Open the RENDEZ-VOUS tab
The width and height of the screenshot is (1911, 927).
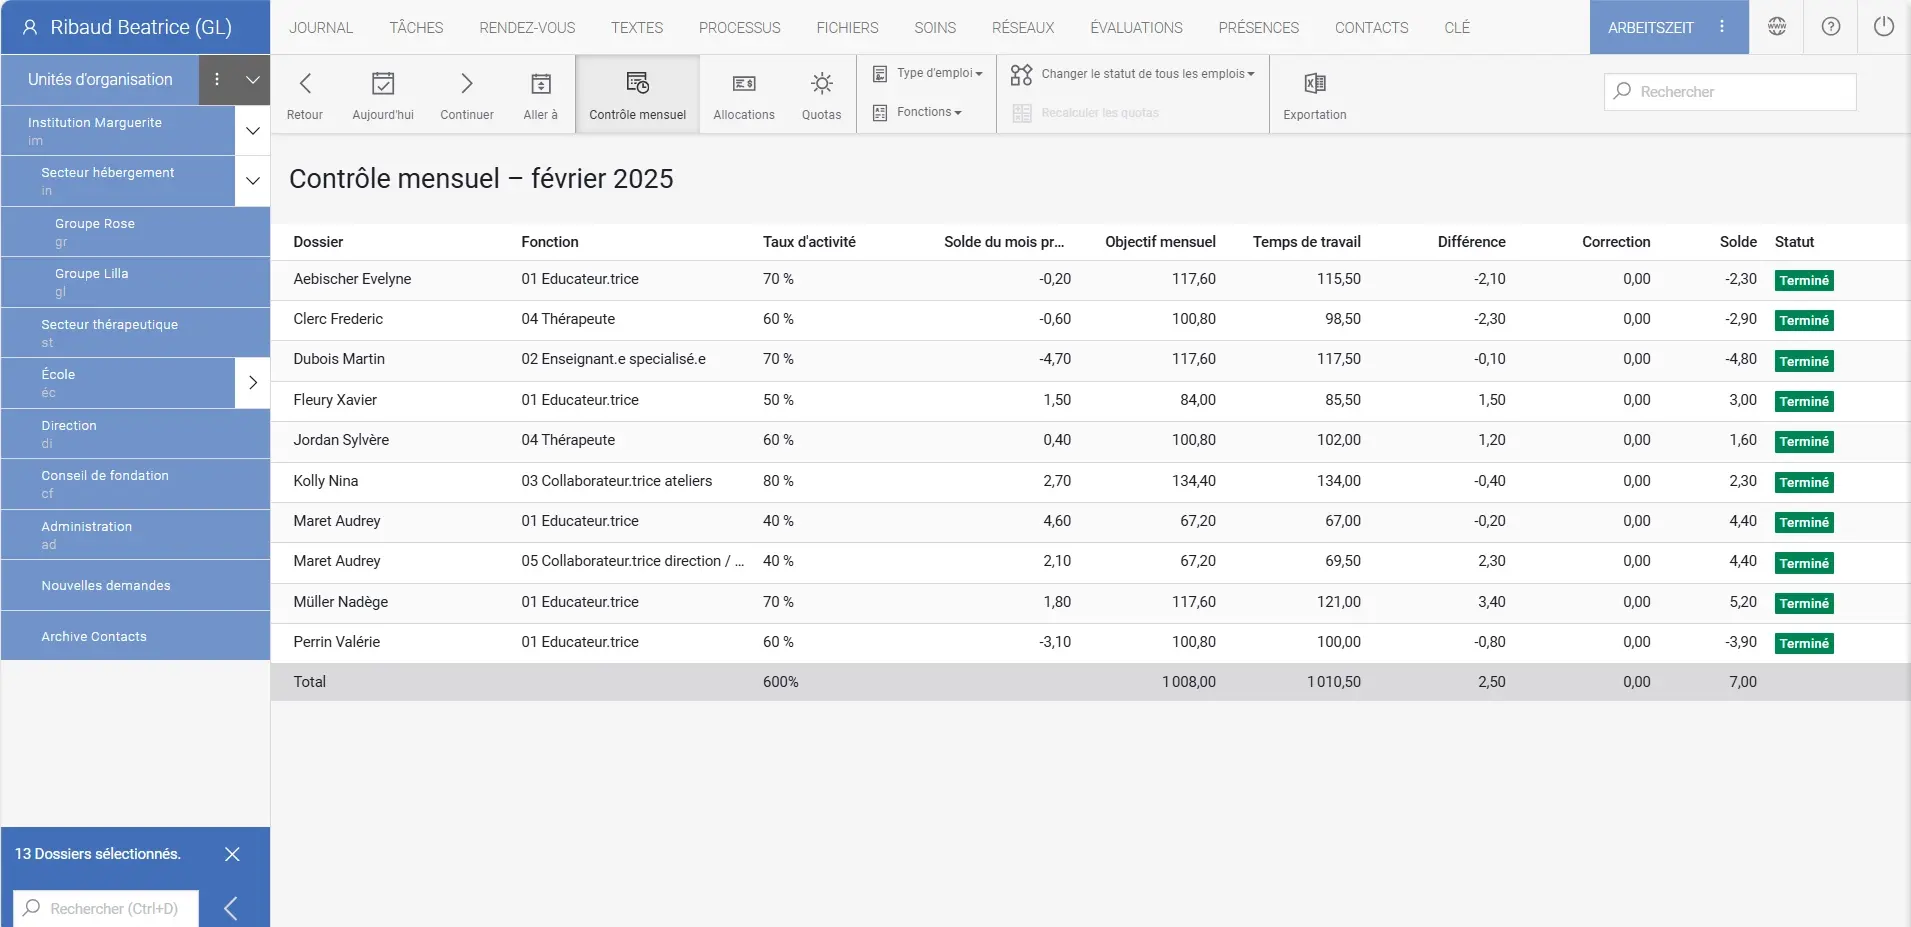(527, 28)
